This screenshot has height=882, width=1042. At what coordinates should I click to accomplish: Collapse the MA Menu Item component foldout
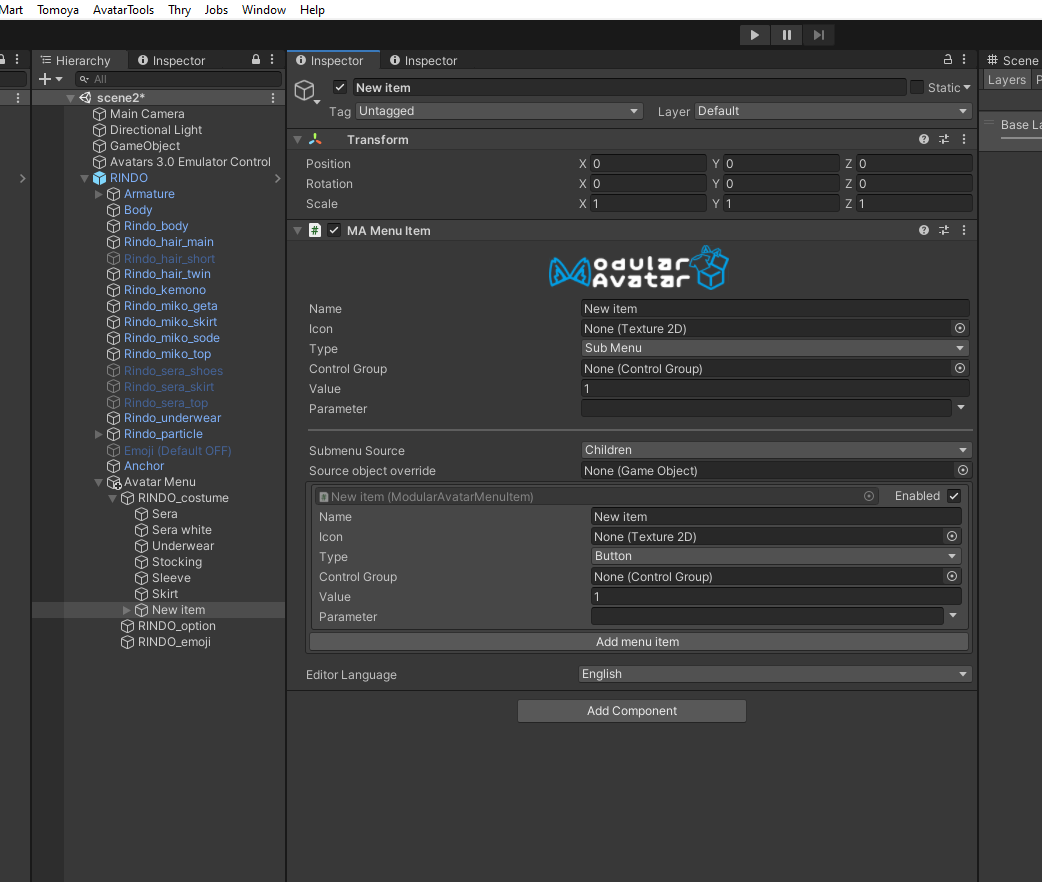297,231
